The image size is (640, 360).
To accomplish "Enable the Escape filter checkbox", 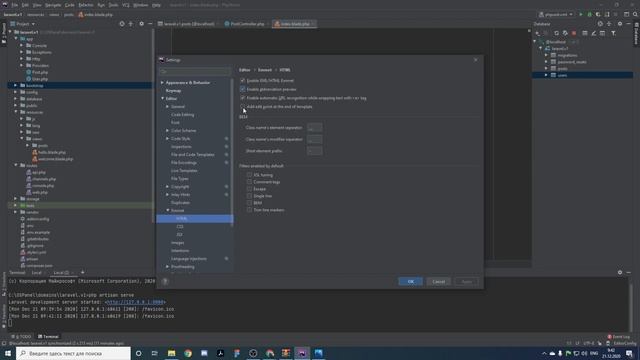I will (x=249, y=189).
